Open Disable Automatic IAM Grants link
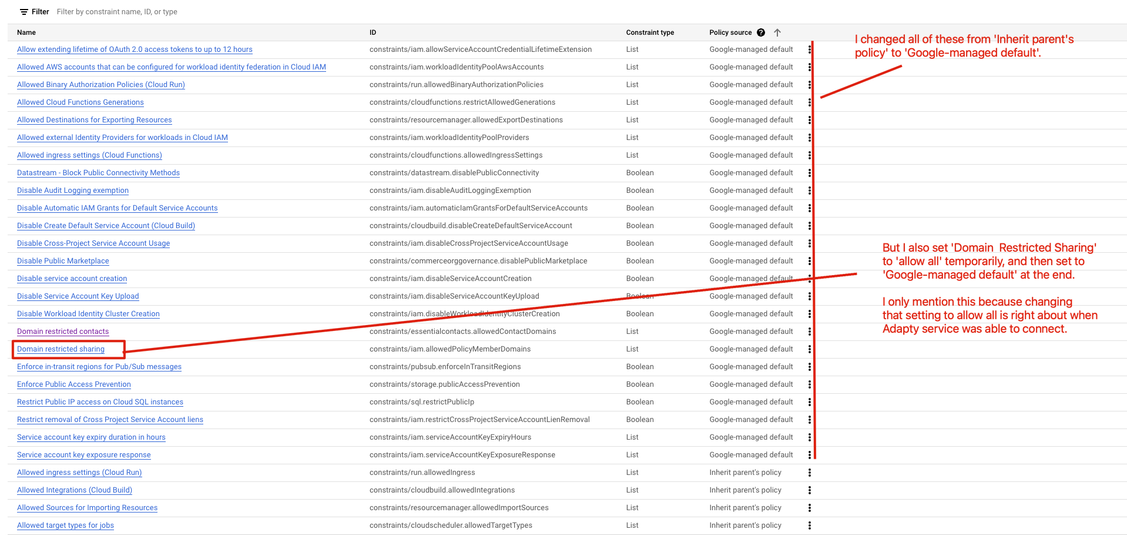1127x535 pixels. tap(117, 208)
